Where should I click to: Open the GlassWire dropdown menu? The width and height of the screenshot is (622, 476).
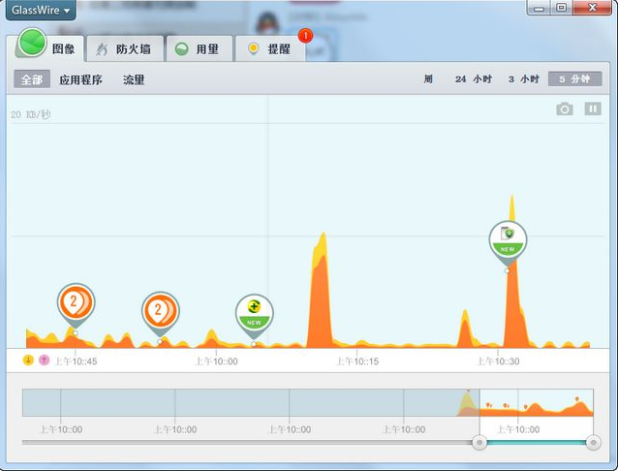click(41, 10)
